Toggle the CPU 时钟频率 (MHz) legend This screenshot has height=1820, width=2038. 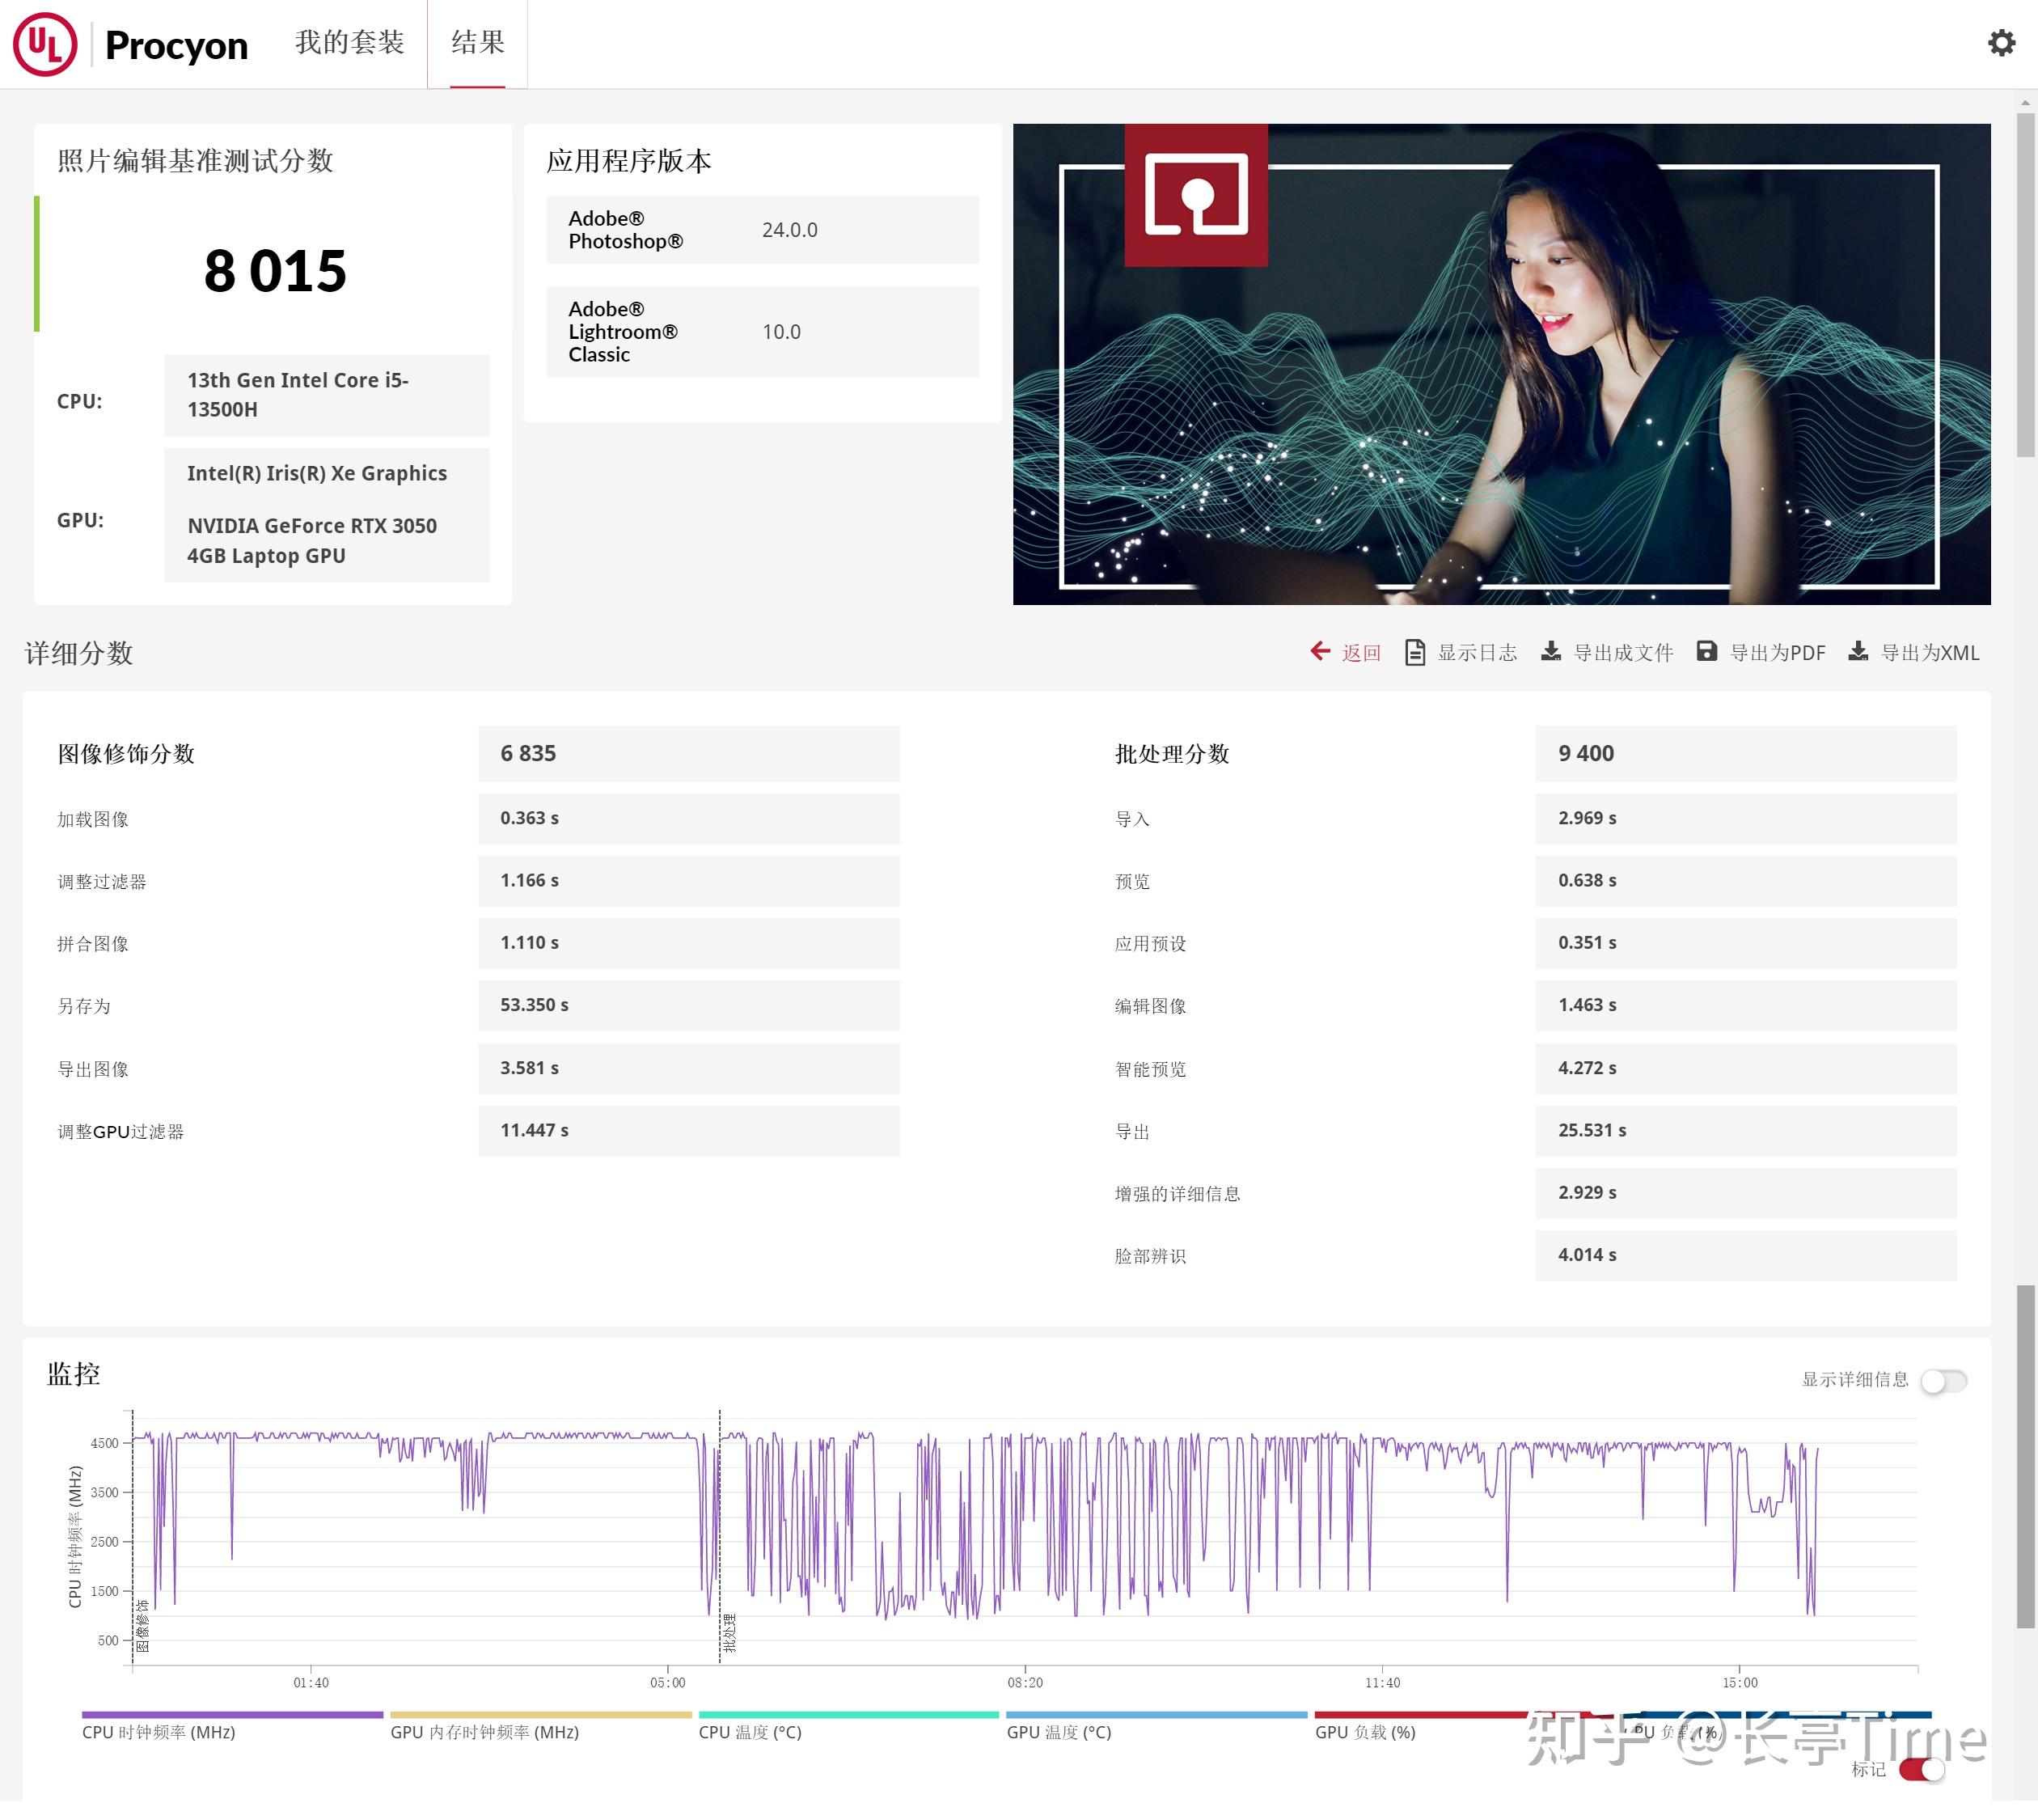coord(158,1733)
